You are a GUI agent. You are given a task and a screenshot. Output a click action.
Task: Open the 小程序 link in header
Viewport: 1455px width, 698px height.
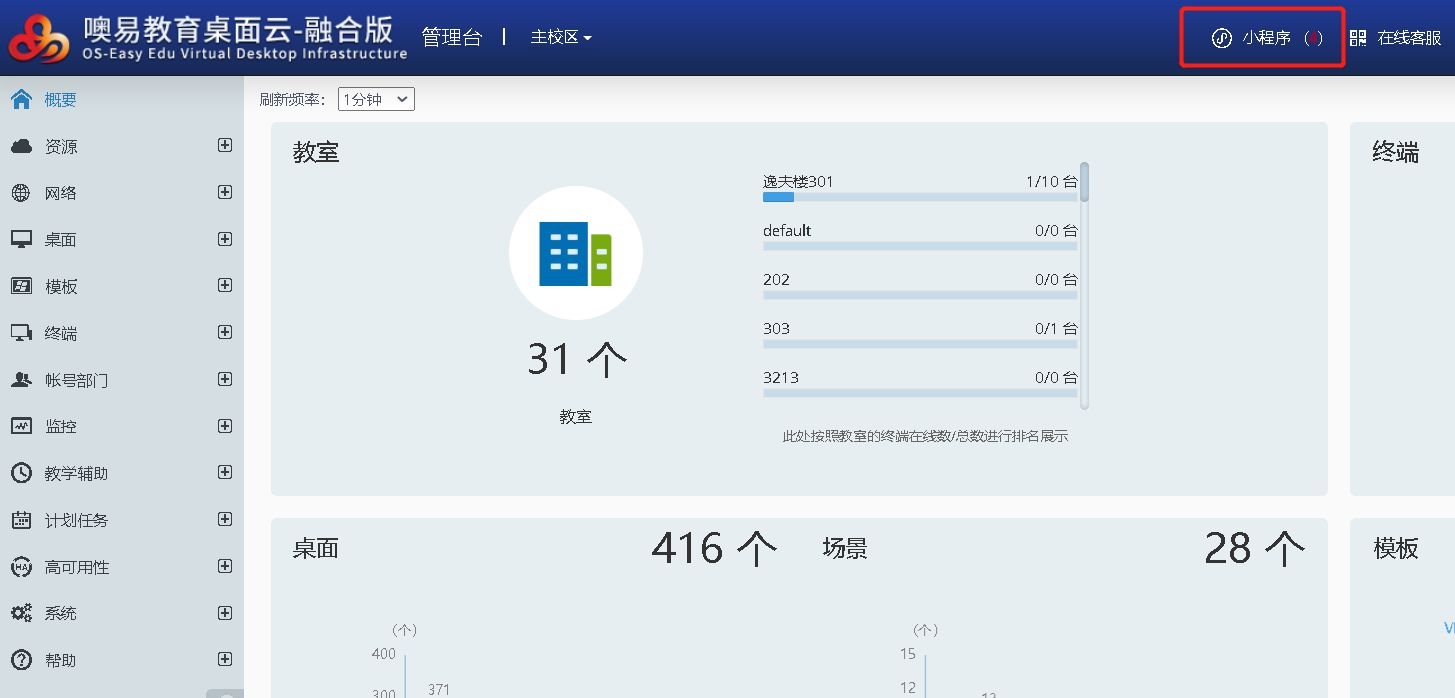point(1266,38)
